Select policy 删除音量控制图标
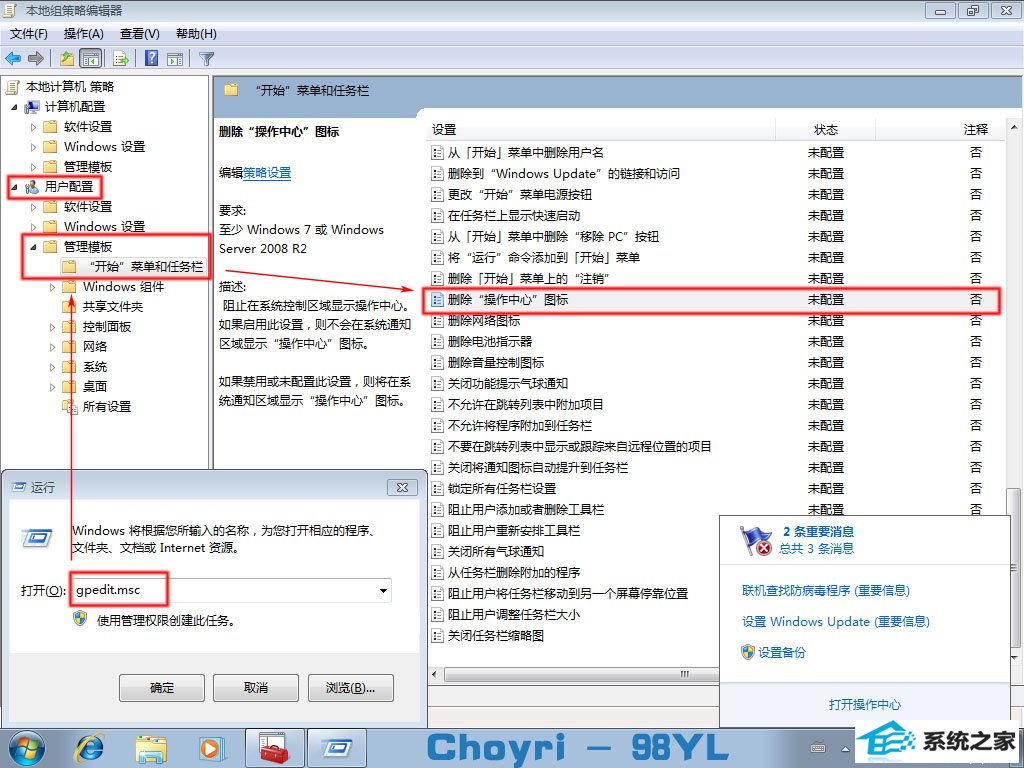This screenshot has height=768, width=1024. pyautogui.click(x=496, y=362)
